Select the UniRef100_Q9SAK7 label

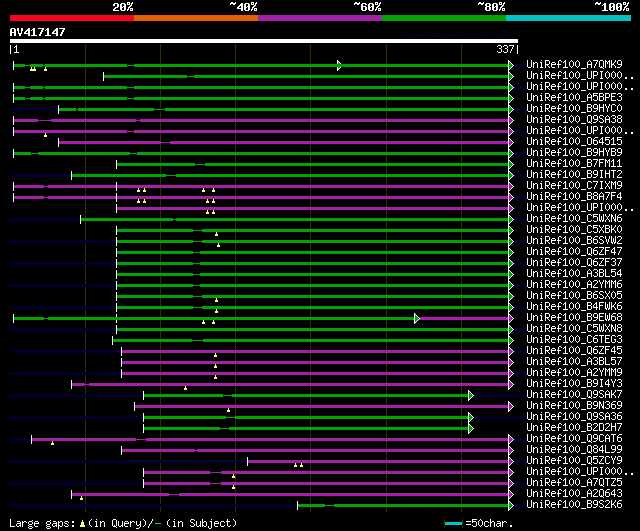[x=574, y=395]
